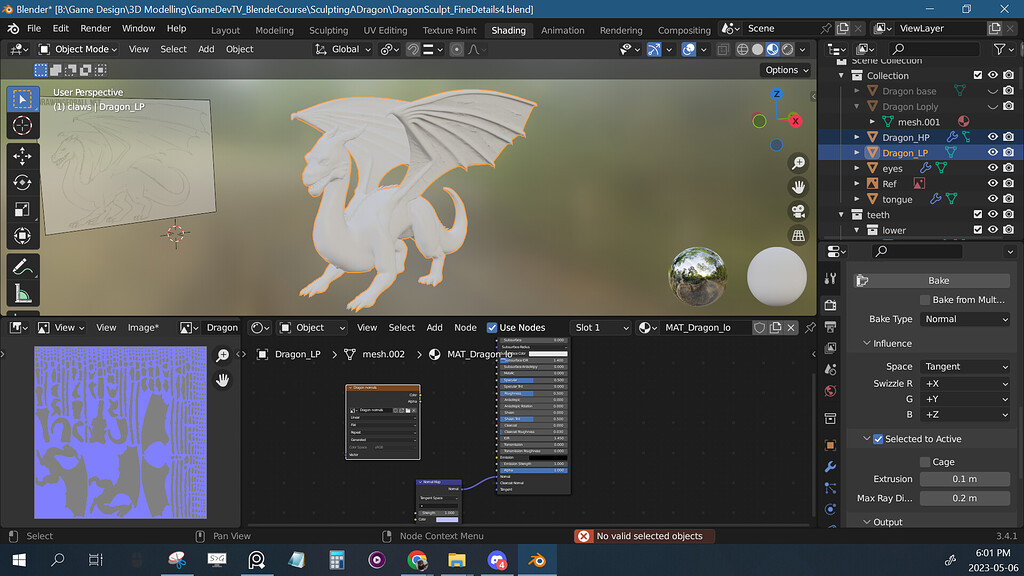The height and width of the screenshot is (576, 1024).
Task: Switch to the Texture Paint workspace tab
Action: pos(449,30)
